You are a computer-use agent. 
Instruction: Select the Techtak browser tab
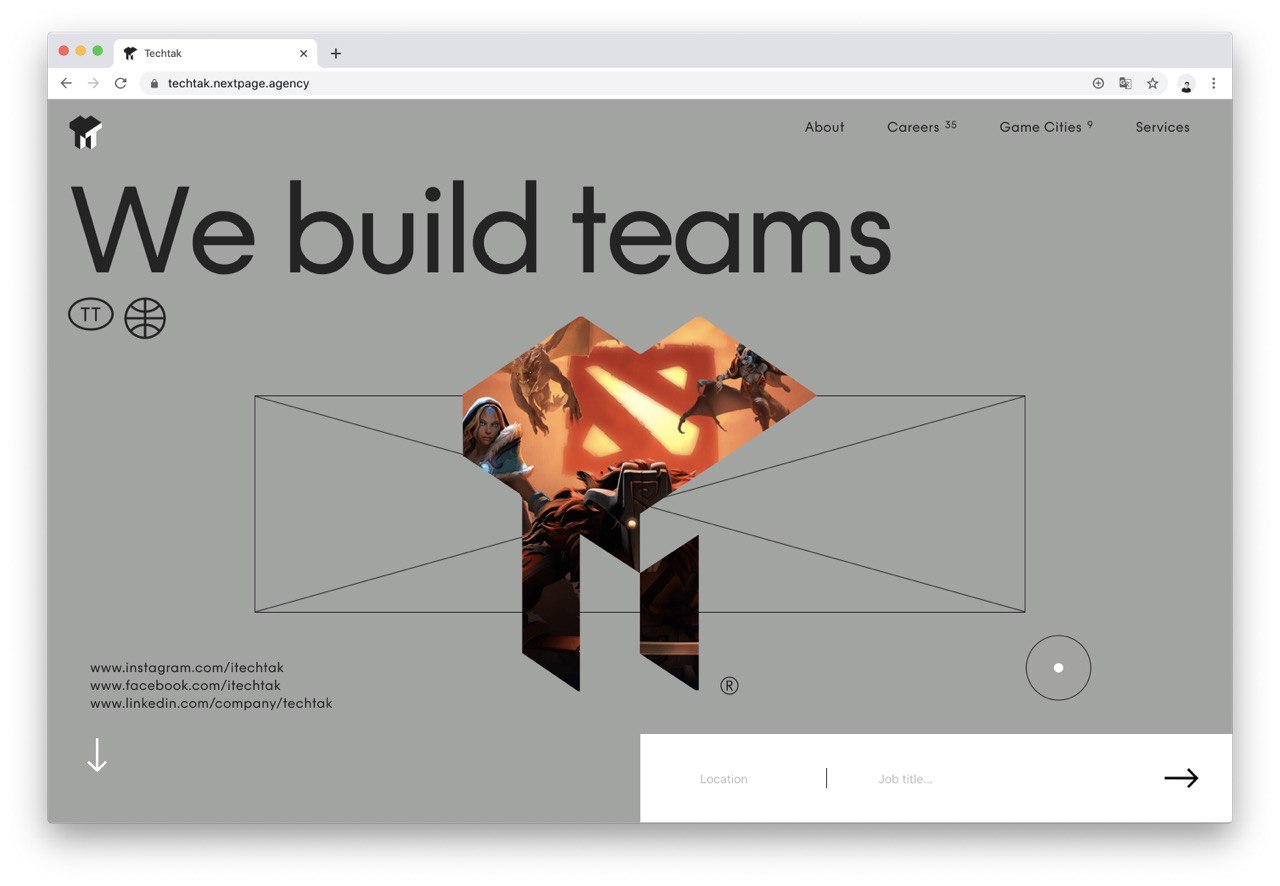(216, 54)
